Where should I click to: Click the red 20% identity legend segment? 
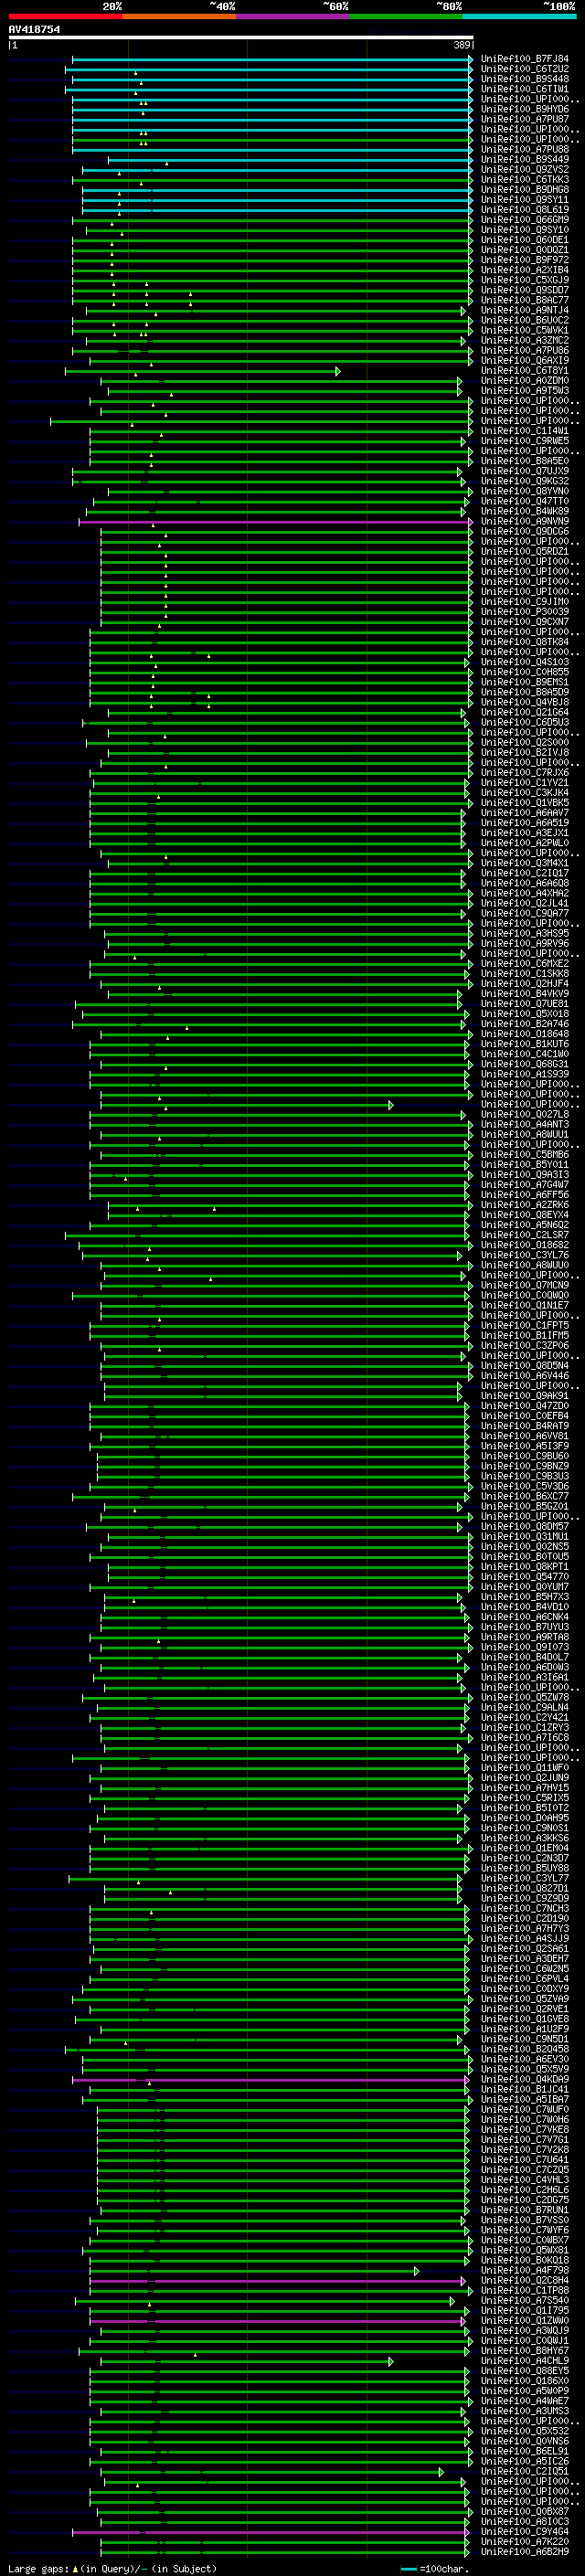click(65, 16)
